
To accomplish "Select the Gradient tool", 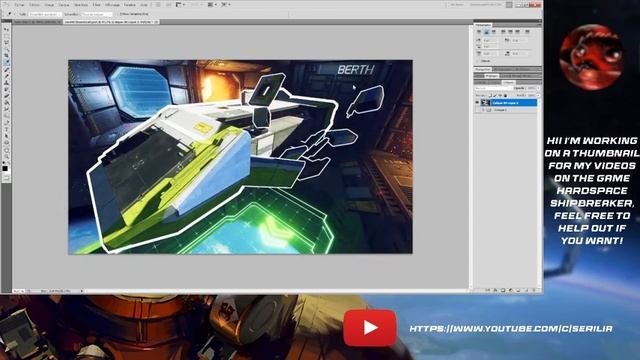I will [x=6, y=102].
